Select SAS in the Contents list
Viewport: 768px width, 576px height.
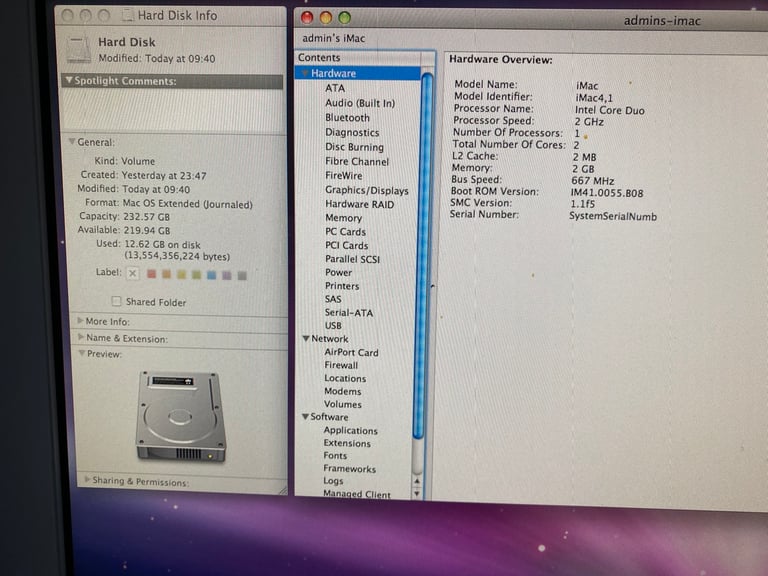[x=333, y=299]
